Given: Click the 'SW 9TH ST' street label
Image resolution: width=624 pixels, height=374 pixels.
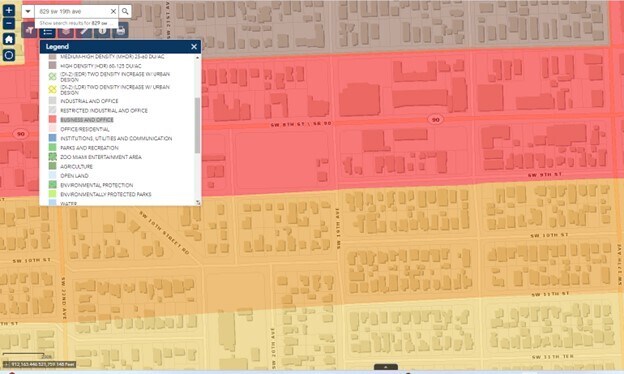Looking at the screenshot, I should (x=545, y=175).
